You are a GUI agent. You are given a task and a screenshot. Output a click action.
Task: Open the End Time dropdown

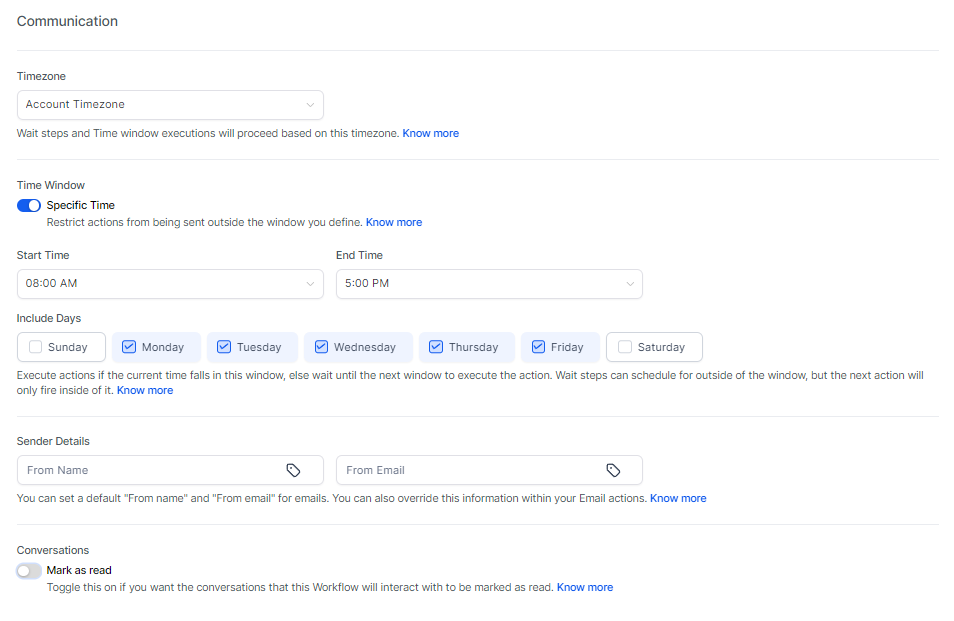(489, 284)
